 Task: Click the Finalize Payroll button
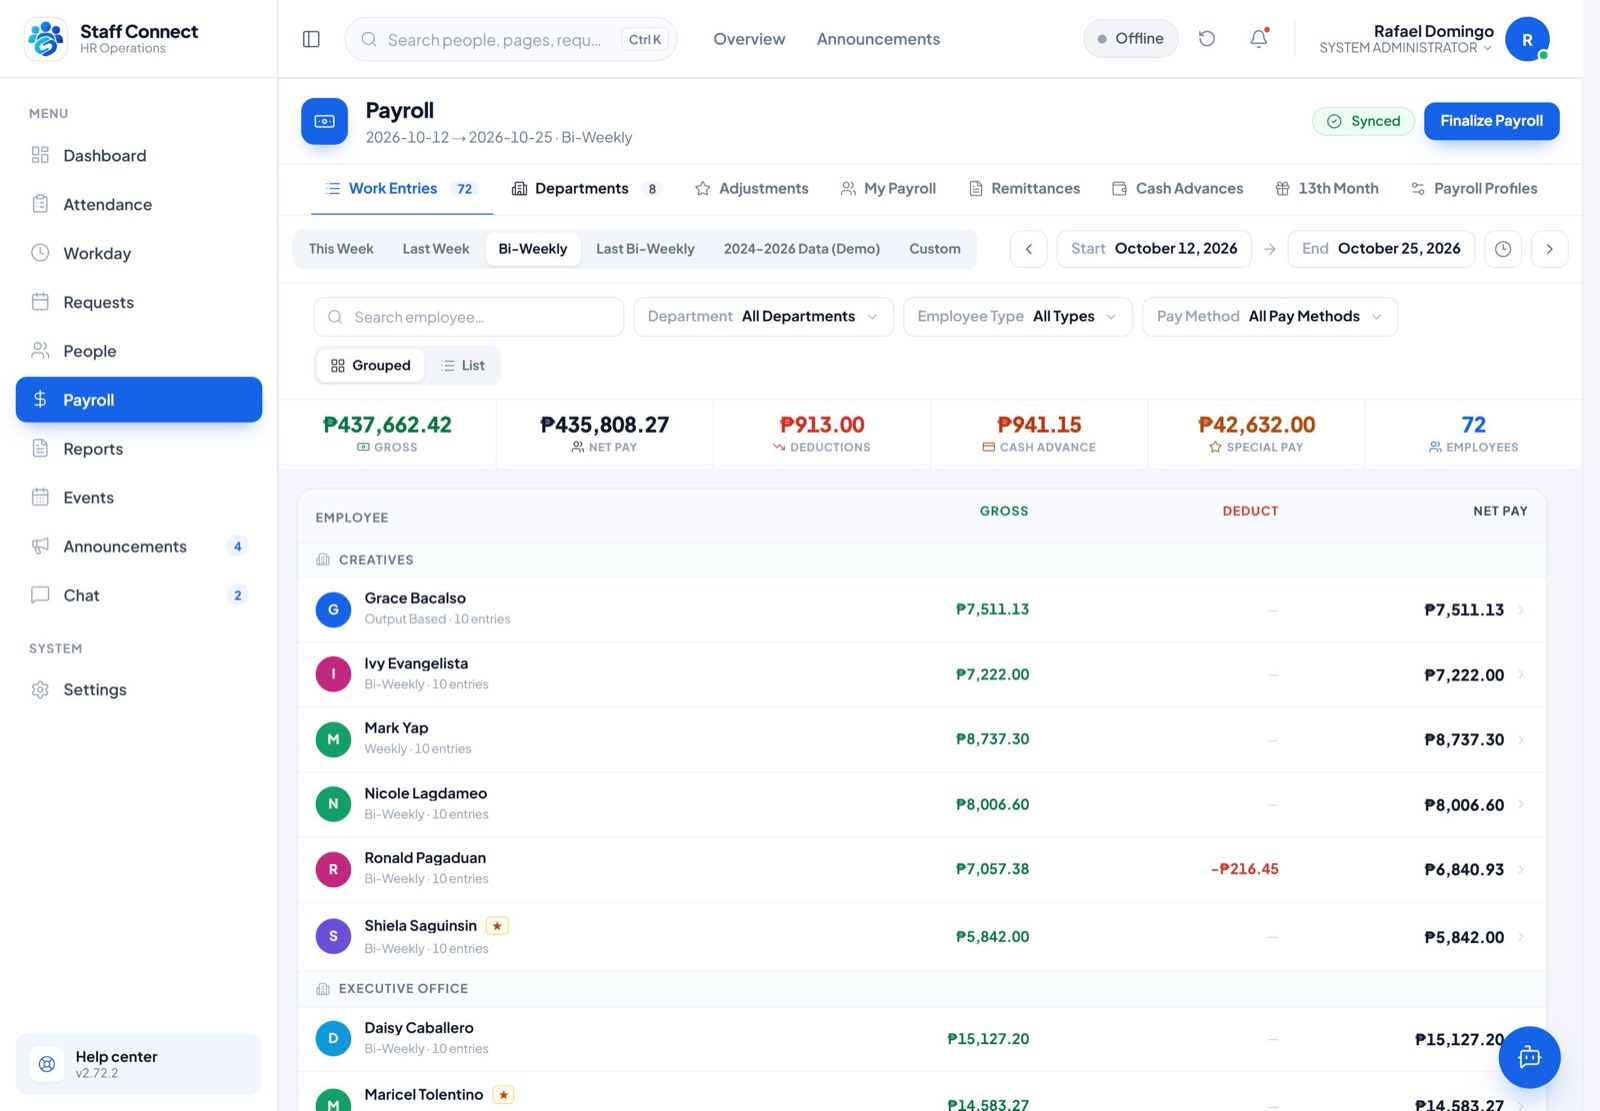pos(1491,121)
